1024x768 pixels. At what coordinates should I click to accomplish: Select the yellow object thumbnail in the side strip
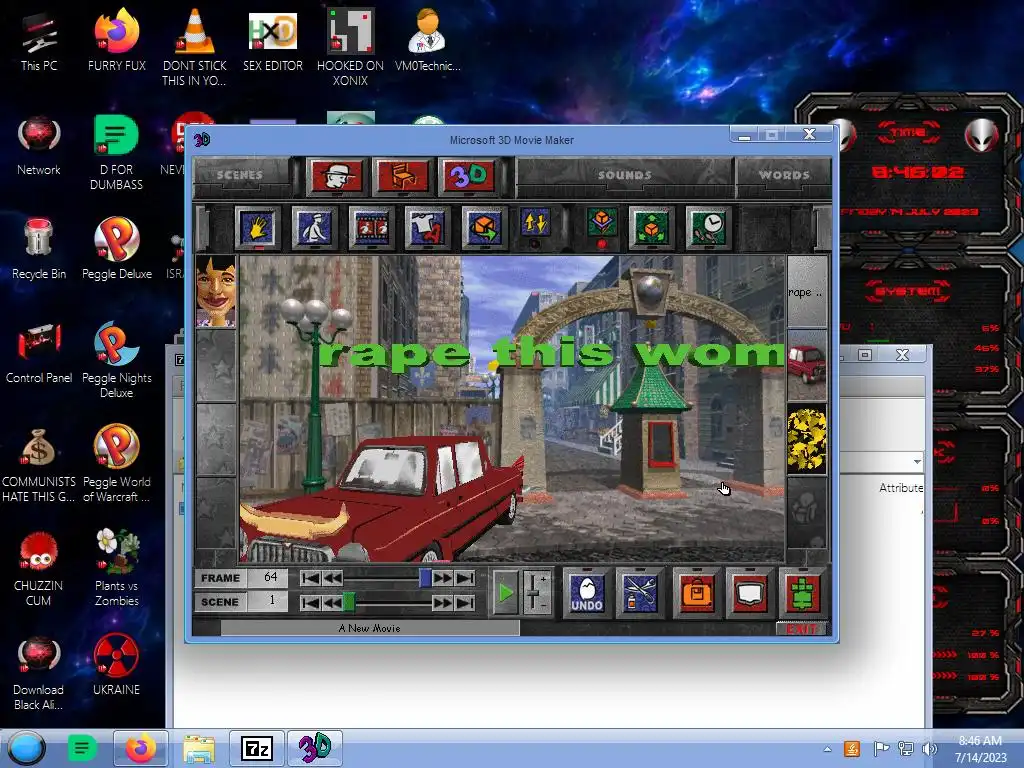coord(807,438)
